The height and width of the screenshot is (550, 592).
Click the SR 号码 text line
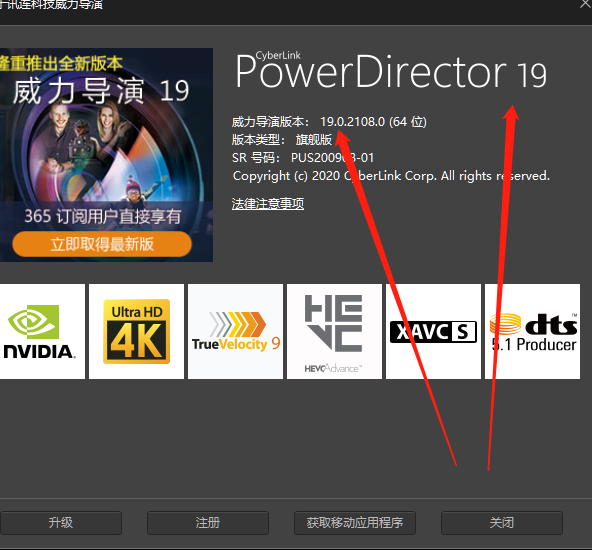[x=303, y=157]
